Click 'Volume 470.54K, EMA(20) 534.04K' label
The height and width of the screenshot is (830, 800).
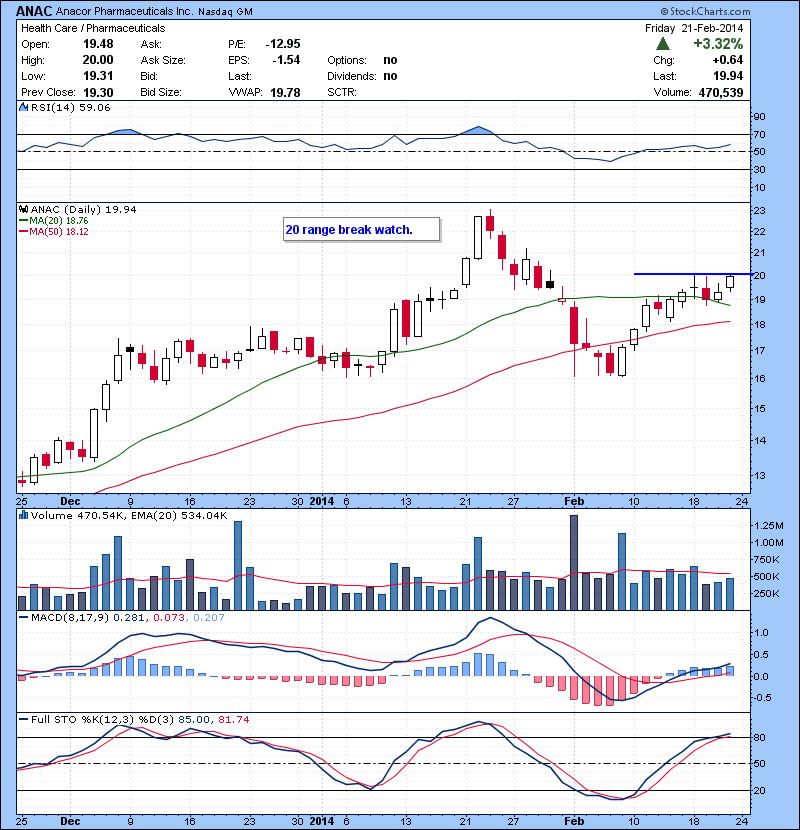129,515
